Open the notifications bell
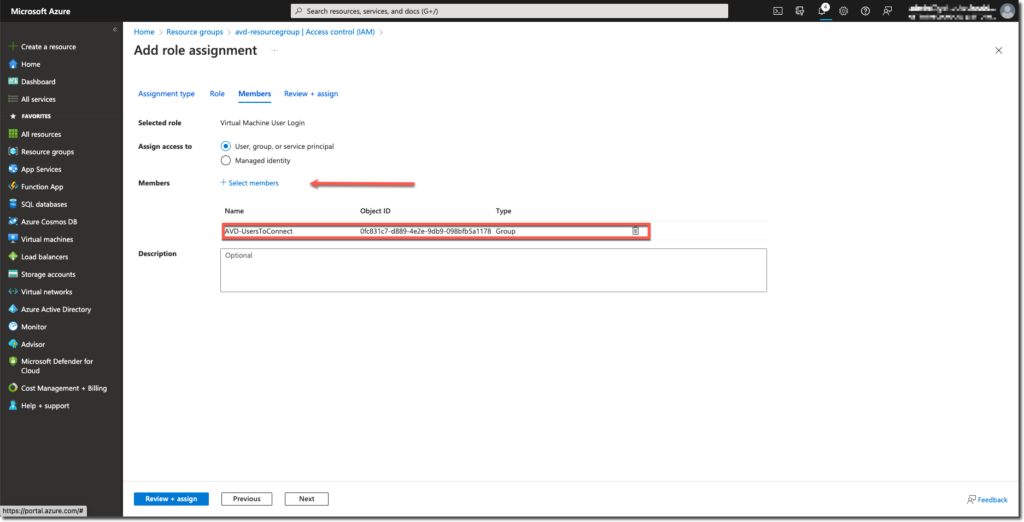1024x522 pixels. [822, 11]
